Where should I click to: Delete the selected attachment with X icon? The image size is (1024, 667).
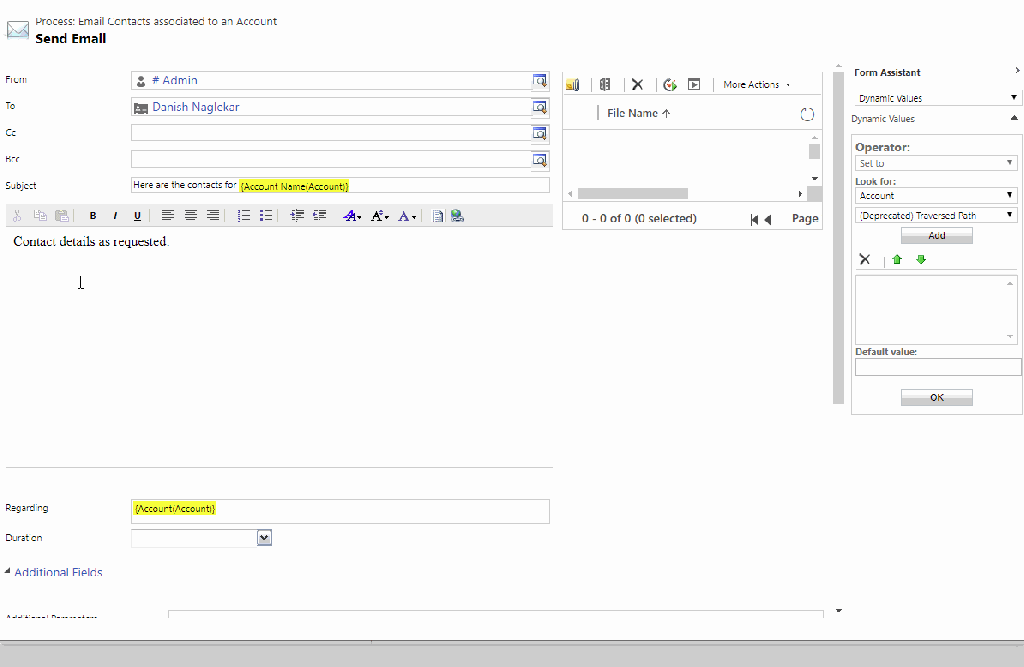point(637,85)
